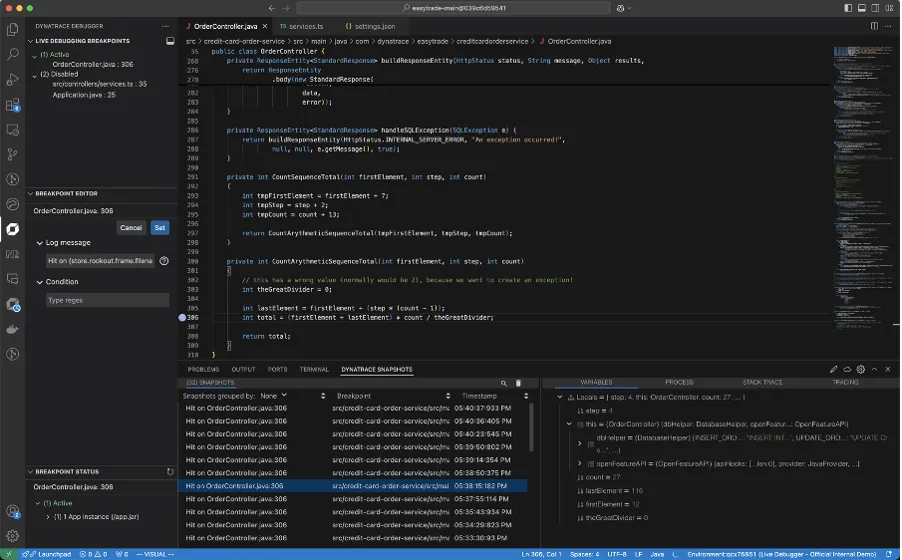The width and height of the screenshot is (902, 560).
Task: Click the Set button in Breakpoint Editor
Action: [160, 228]
